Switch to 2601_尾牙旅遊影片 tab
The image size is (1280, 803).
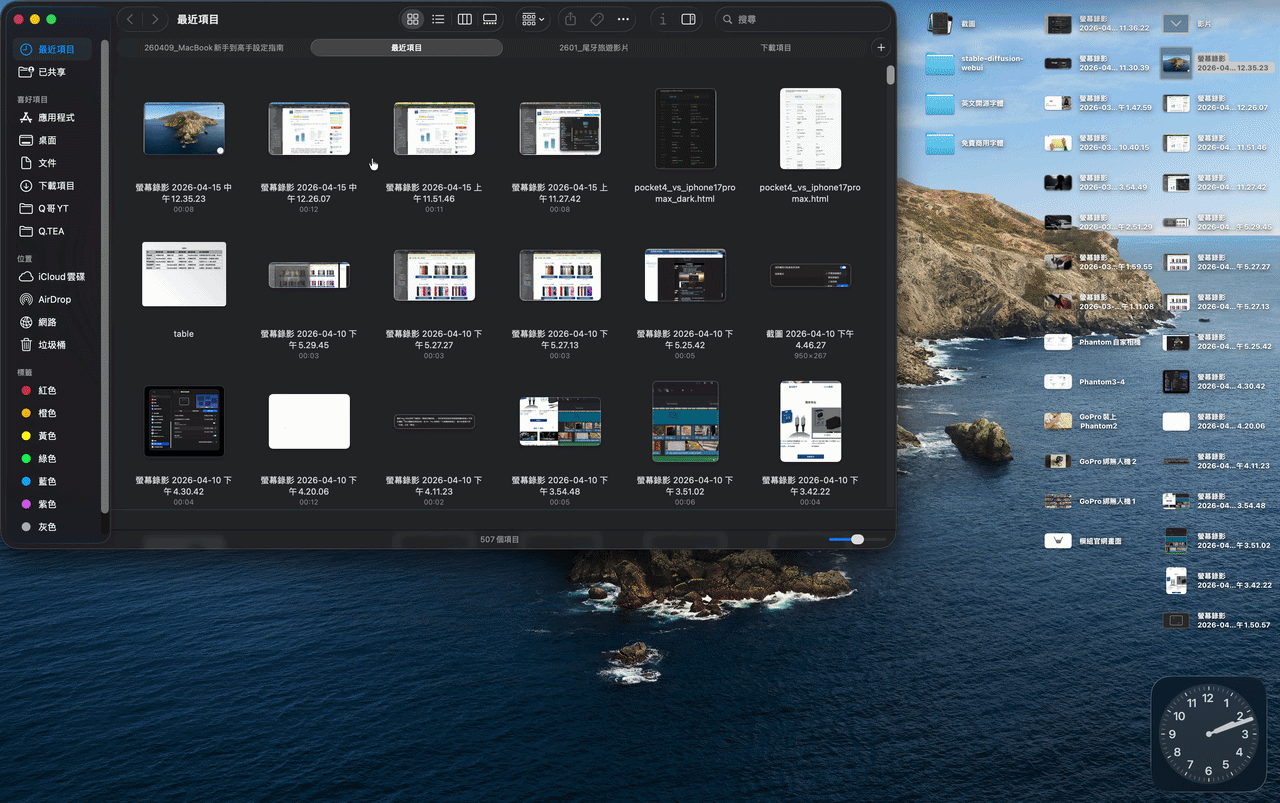[x=594, y=48]
